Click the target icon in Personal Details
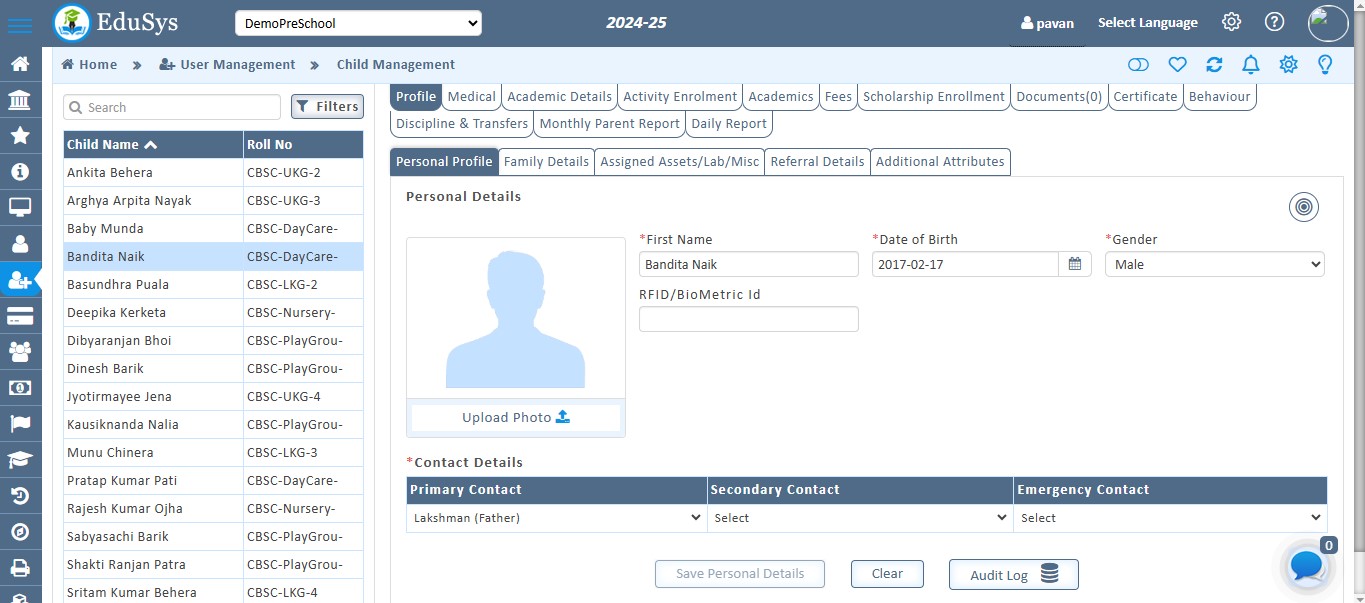Image resolution: width=1365 pixels, height=603 pixels. tap(1303, 207)
